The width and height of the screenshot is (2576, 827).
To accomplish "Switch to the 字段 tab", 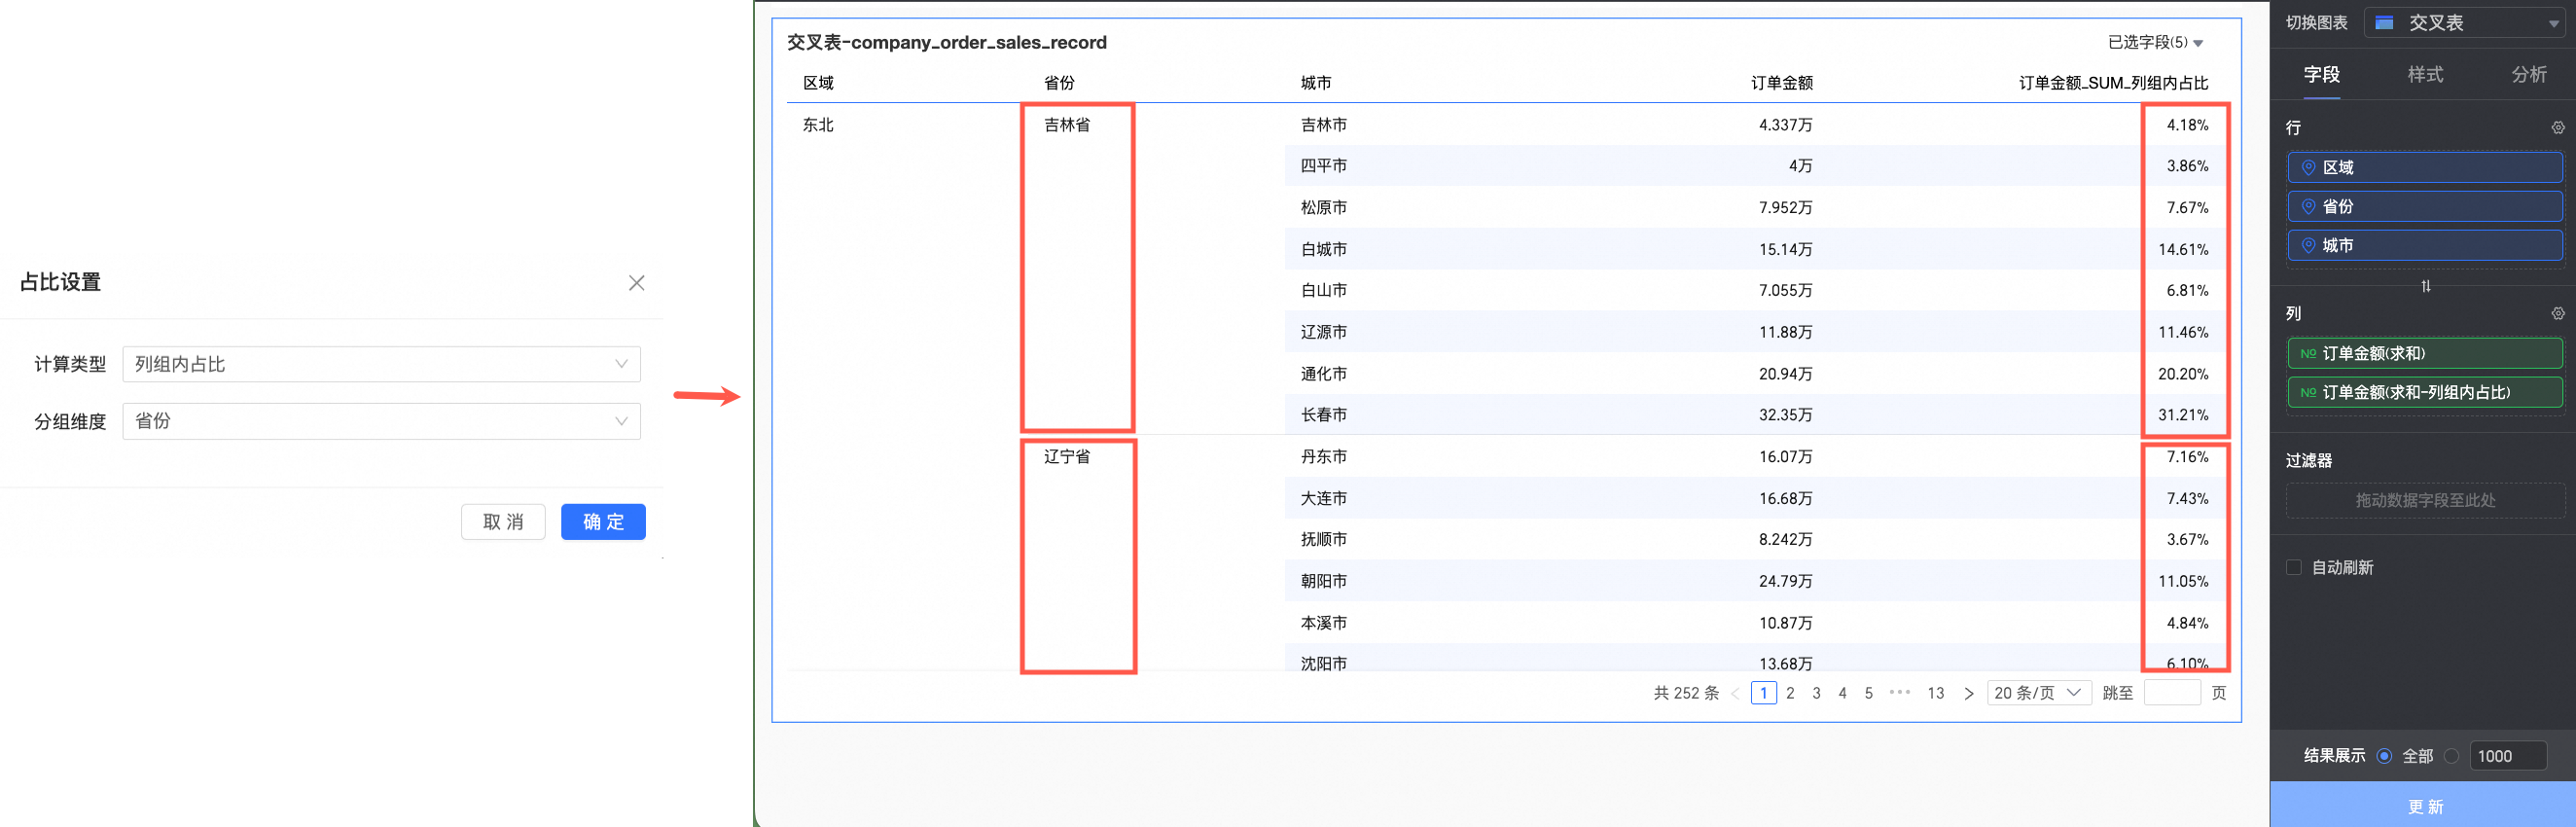I will 2321,74.
